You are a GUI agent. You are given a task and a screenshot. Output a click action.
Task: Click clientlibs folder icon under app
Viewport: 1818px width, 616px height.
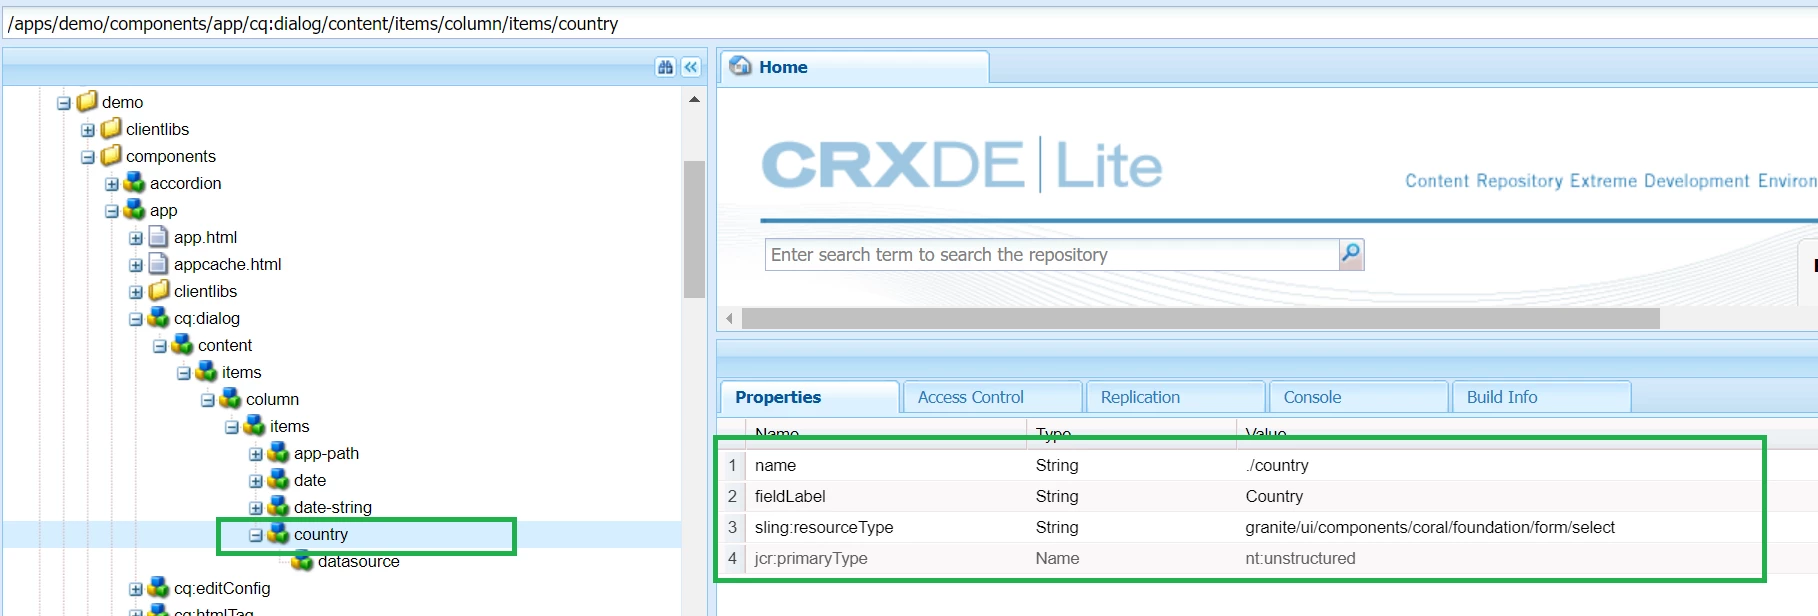tap(160, 290)
